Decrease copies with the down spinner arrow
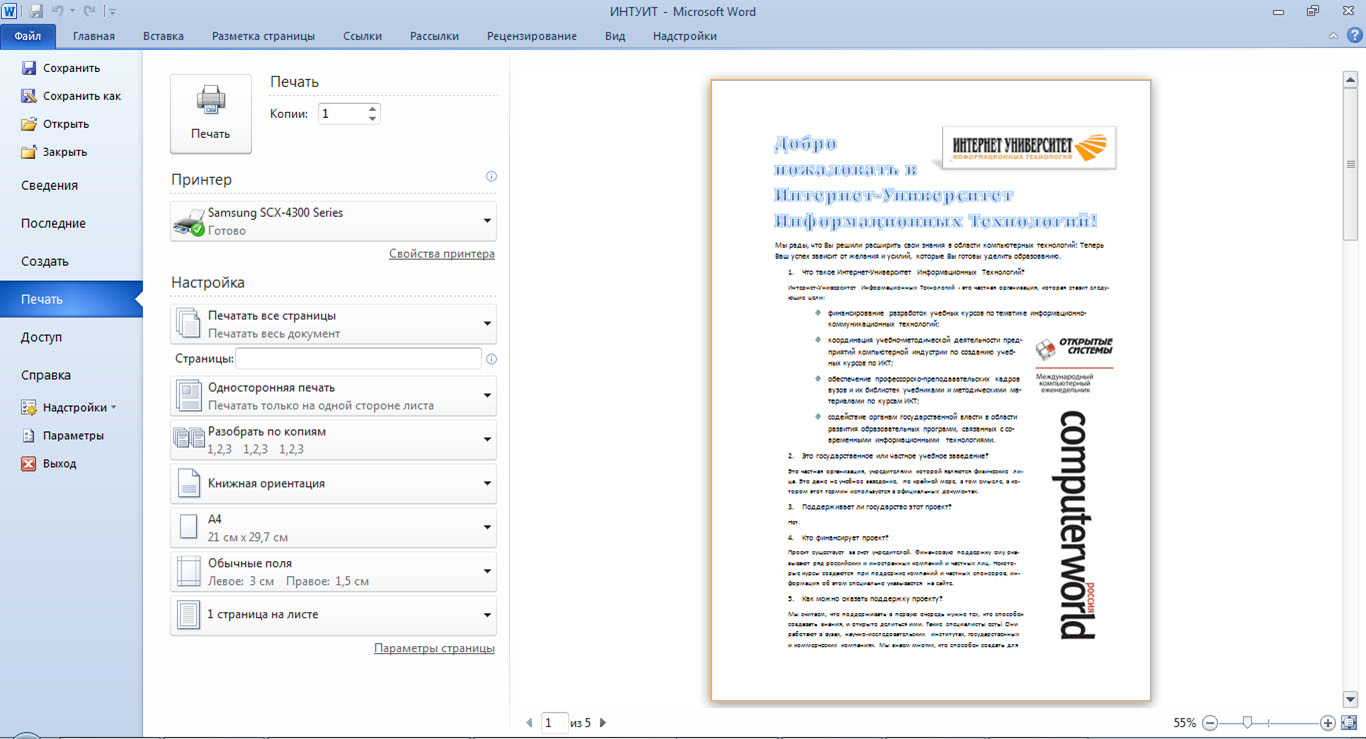 coord(373,119)
